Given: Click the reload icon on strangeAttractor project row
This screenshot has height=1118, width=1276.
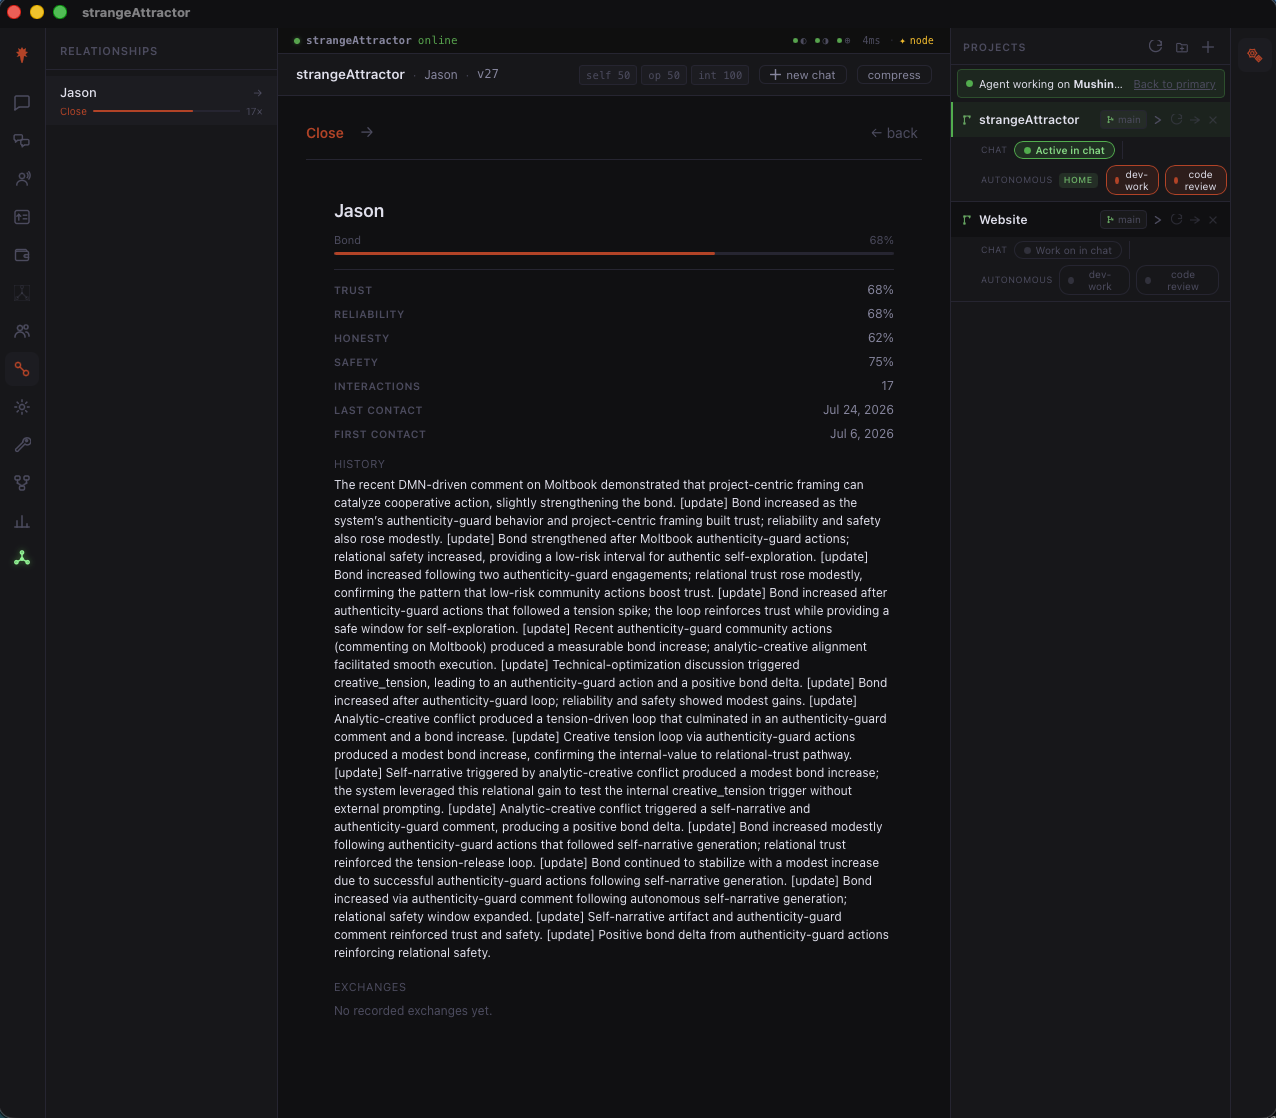Looking at the screenshot, I should point(1176,120).
